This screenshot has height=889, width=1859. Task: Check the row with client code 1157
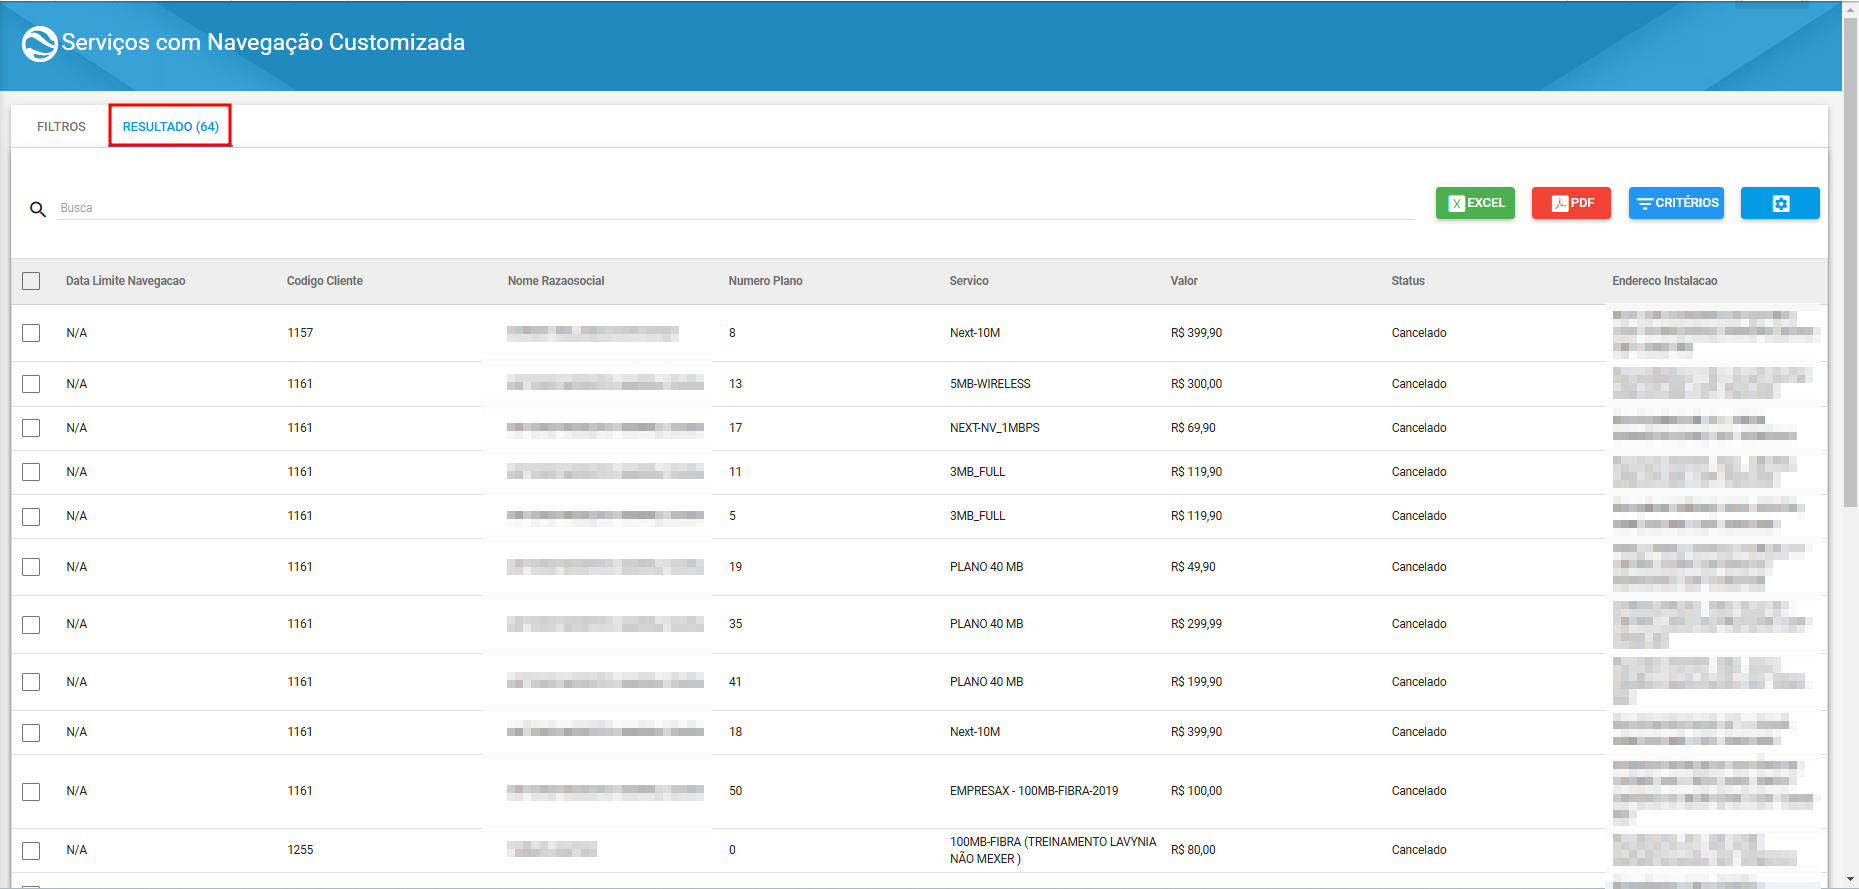click(x=31, y=333)
